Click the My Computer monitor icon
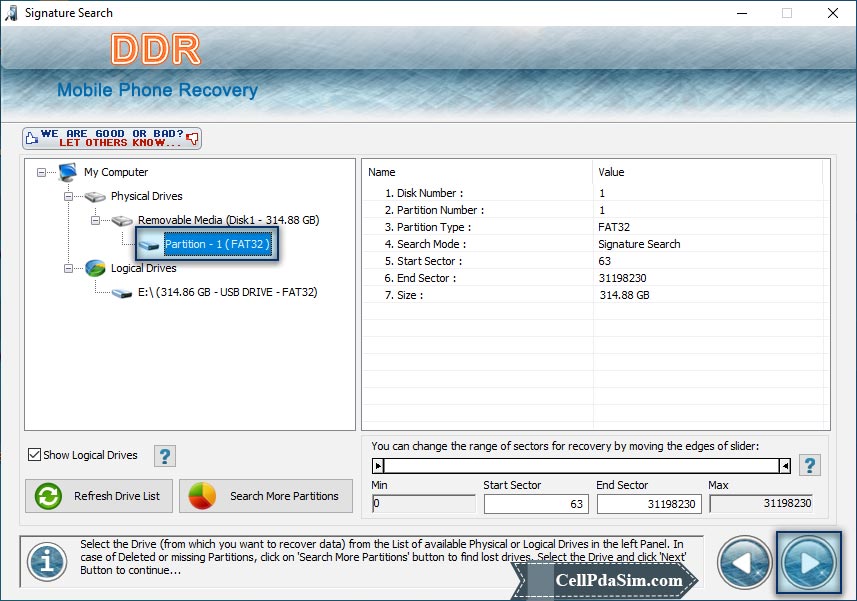 [68, 172]
